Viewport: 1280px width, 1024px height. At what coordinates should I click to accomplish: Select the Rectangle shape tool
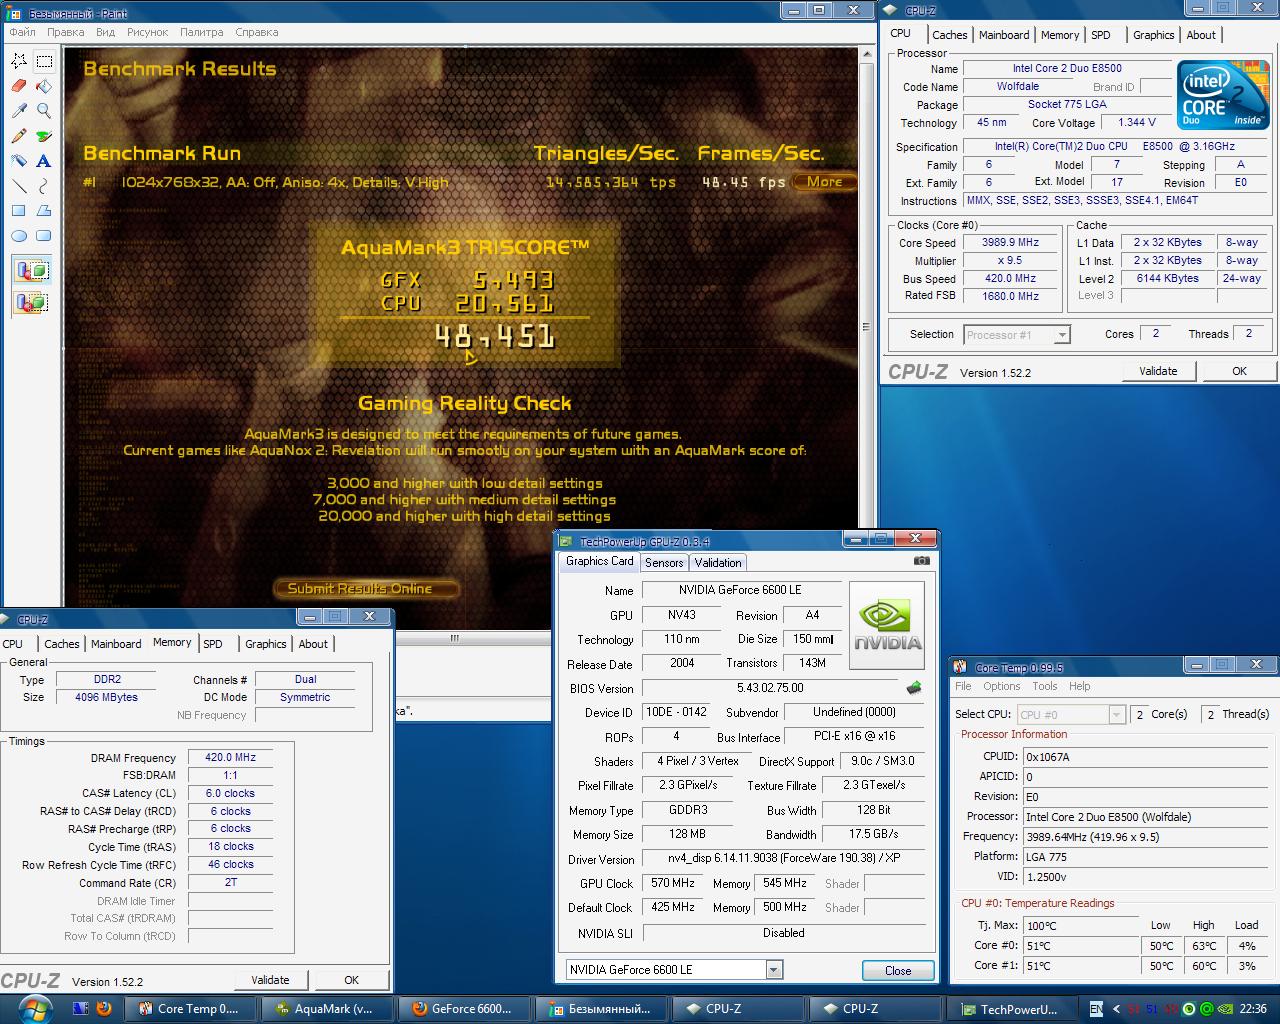(19, 211)
